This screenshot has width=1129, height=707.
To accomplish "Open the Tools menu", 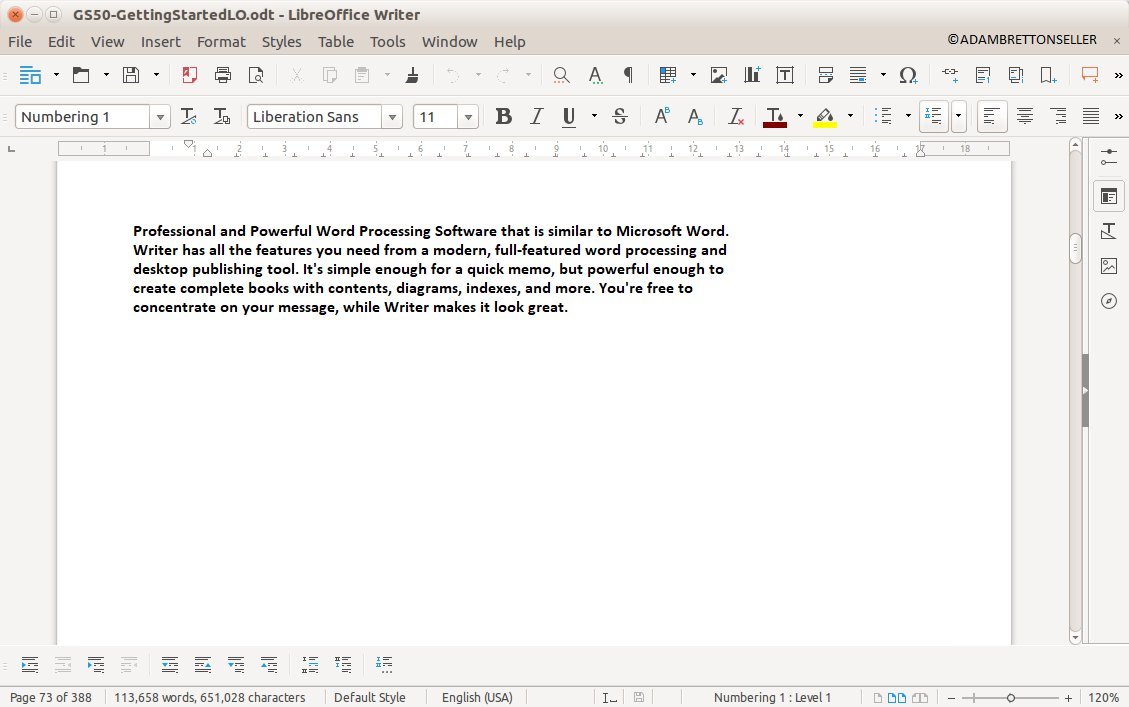I will (387, 42).
